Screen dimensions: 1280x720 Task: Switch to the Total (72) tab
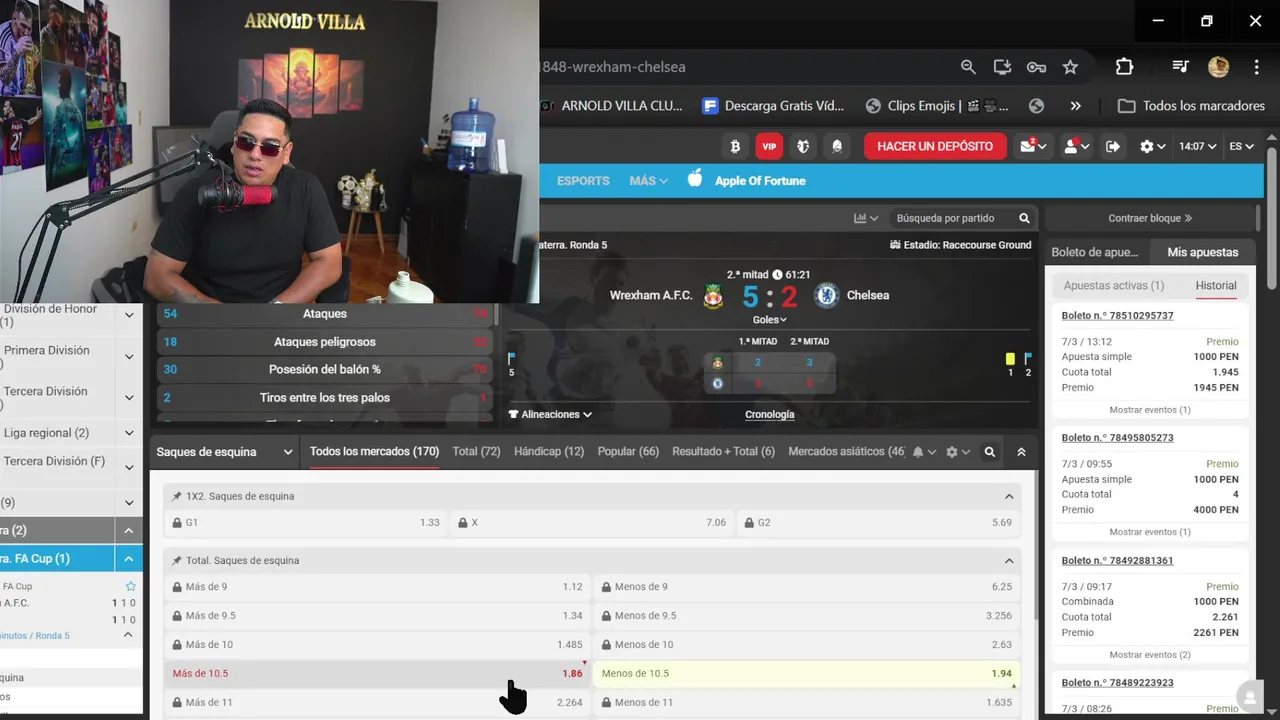click(x=476, y=452)
